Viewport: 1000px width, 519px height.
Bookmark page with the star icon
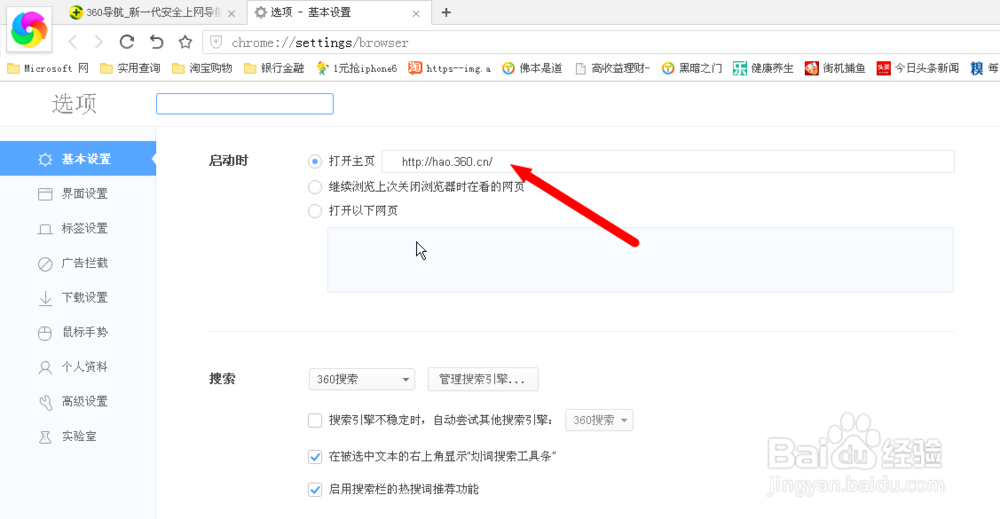click(185, 42)
